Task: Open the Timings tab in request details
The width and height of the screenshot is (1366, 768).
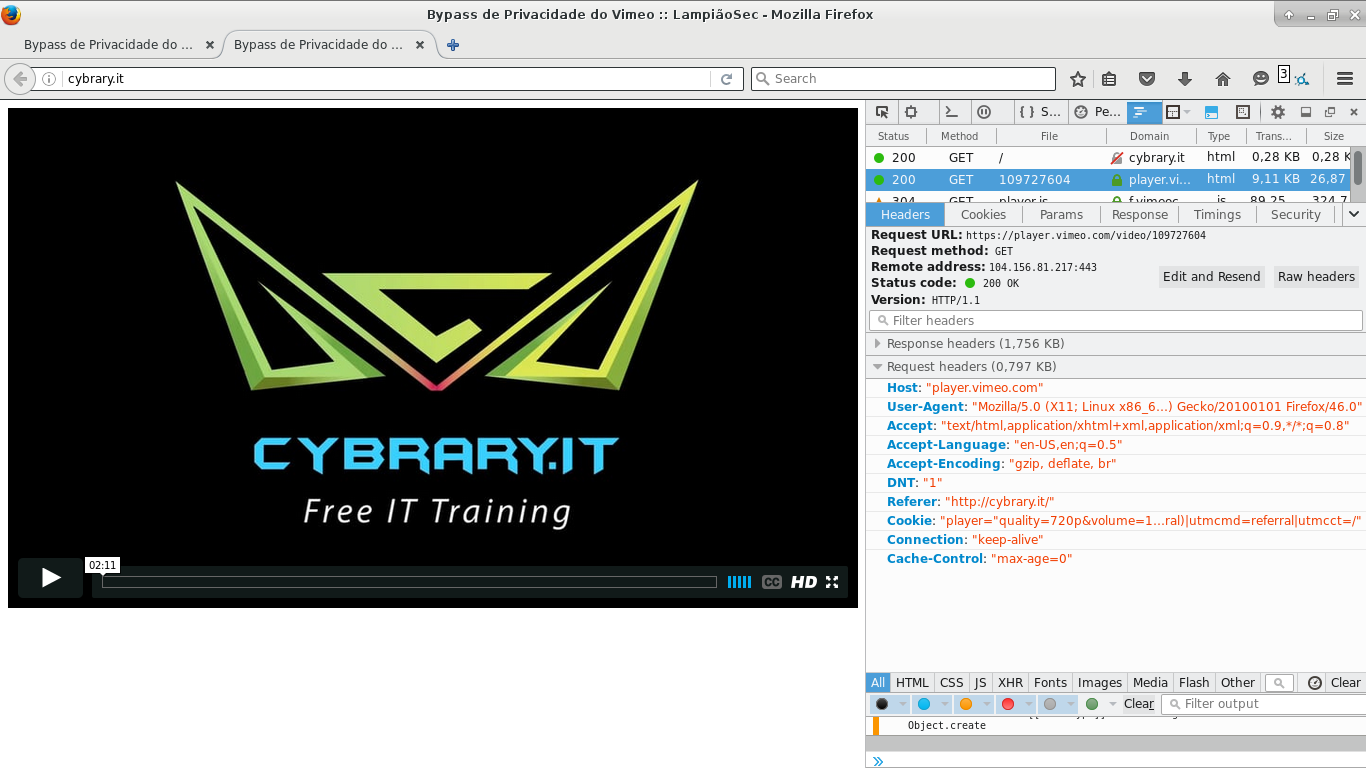Action: click(x=1217, y=215)
